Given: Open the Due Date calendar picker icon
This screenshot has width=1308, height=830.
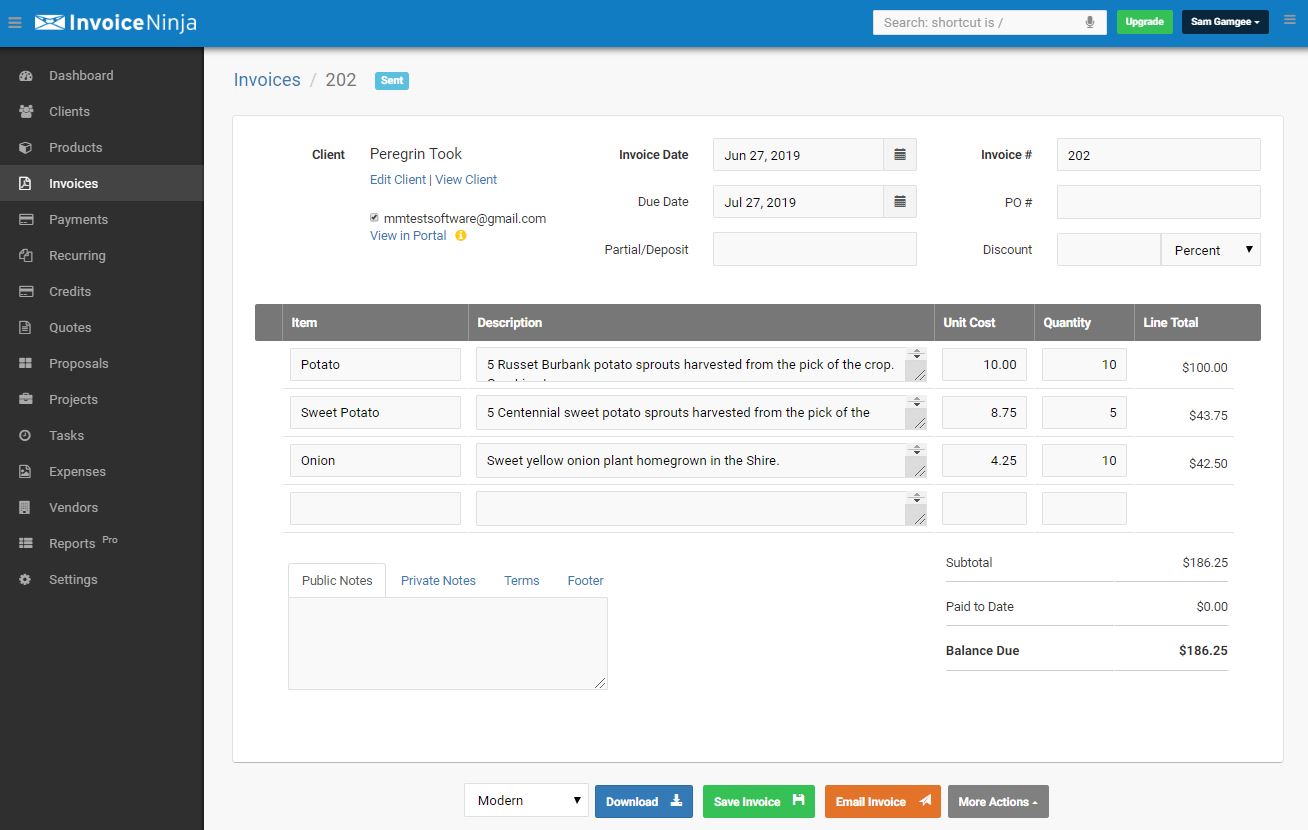Looking at the screenshot, I should pos(899,202).
